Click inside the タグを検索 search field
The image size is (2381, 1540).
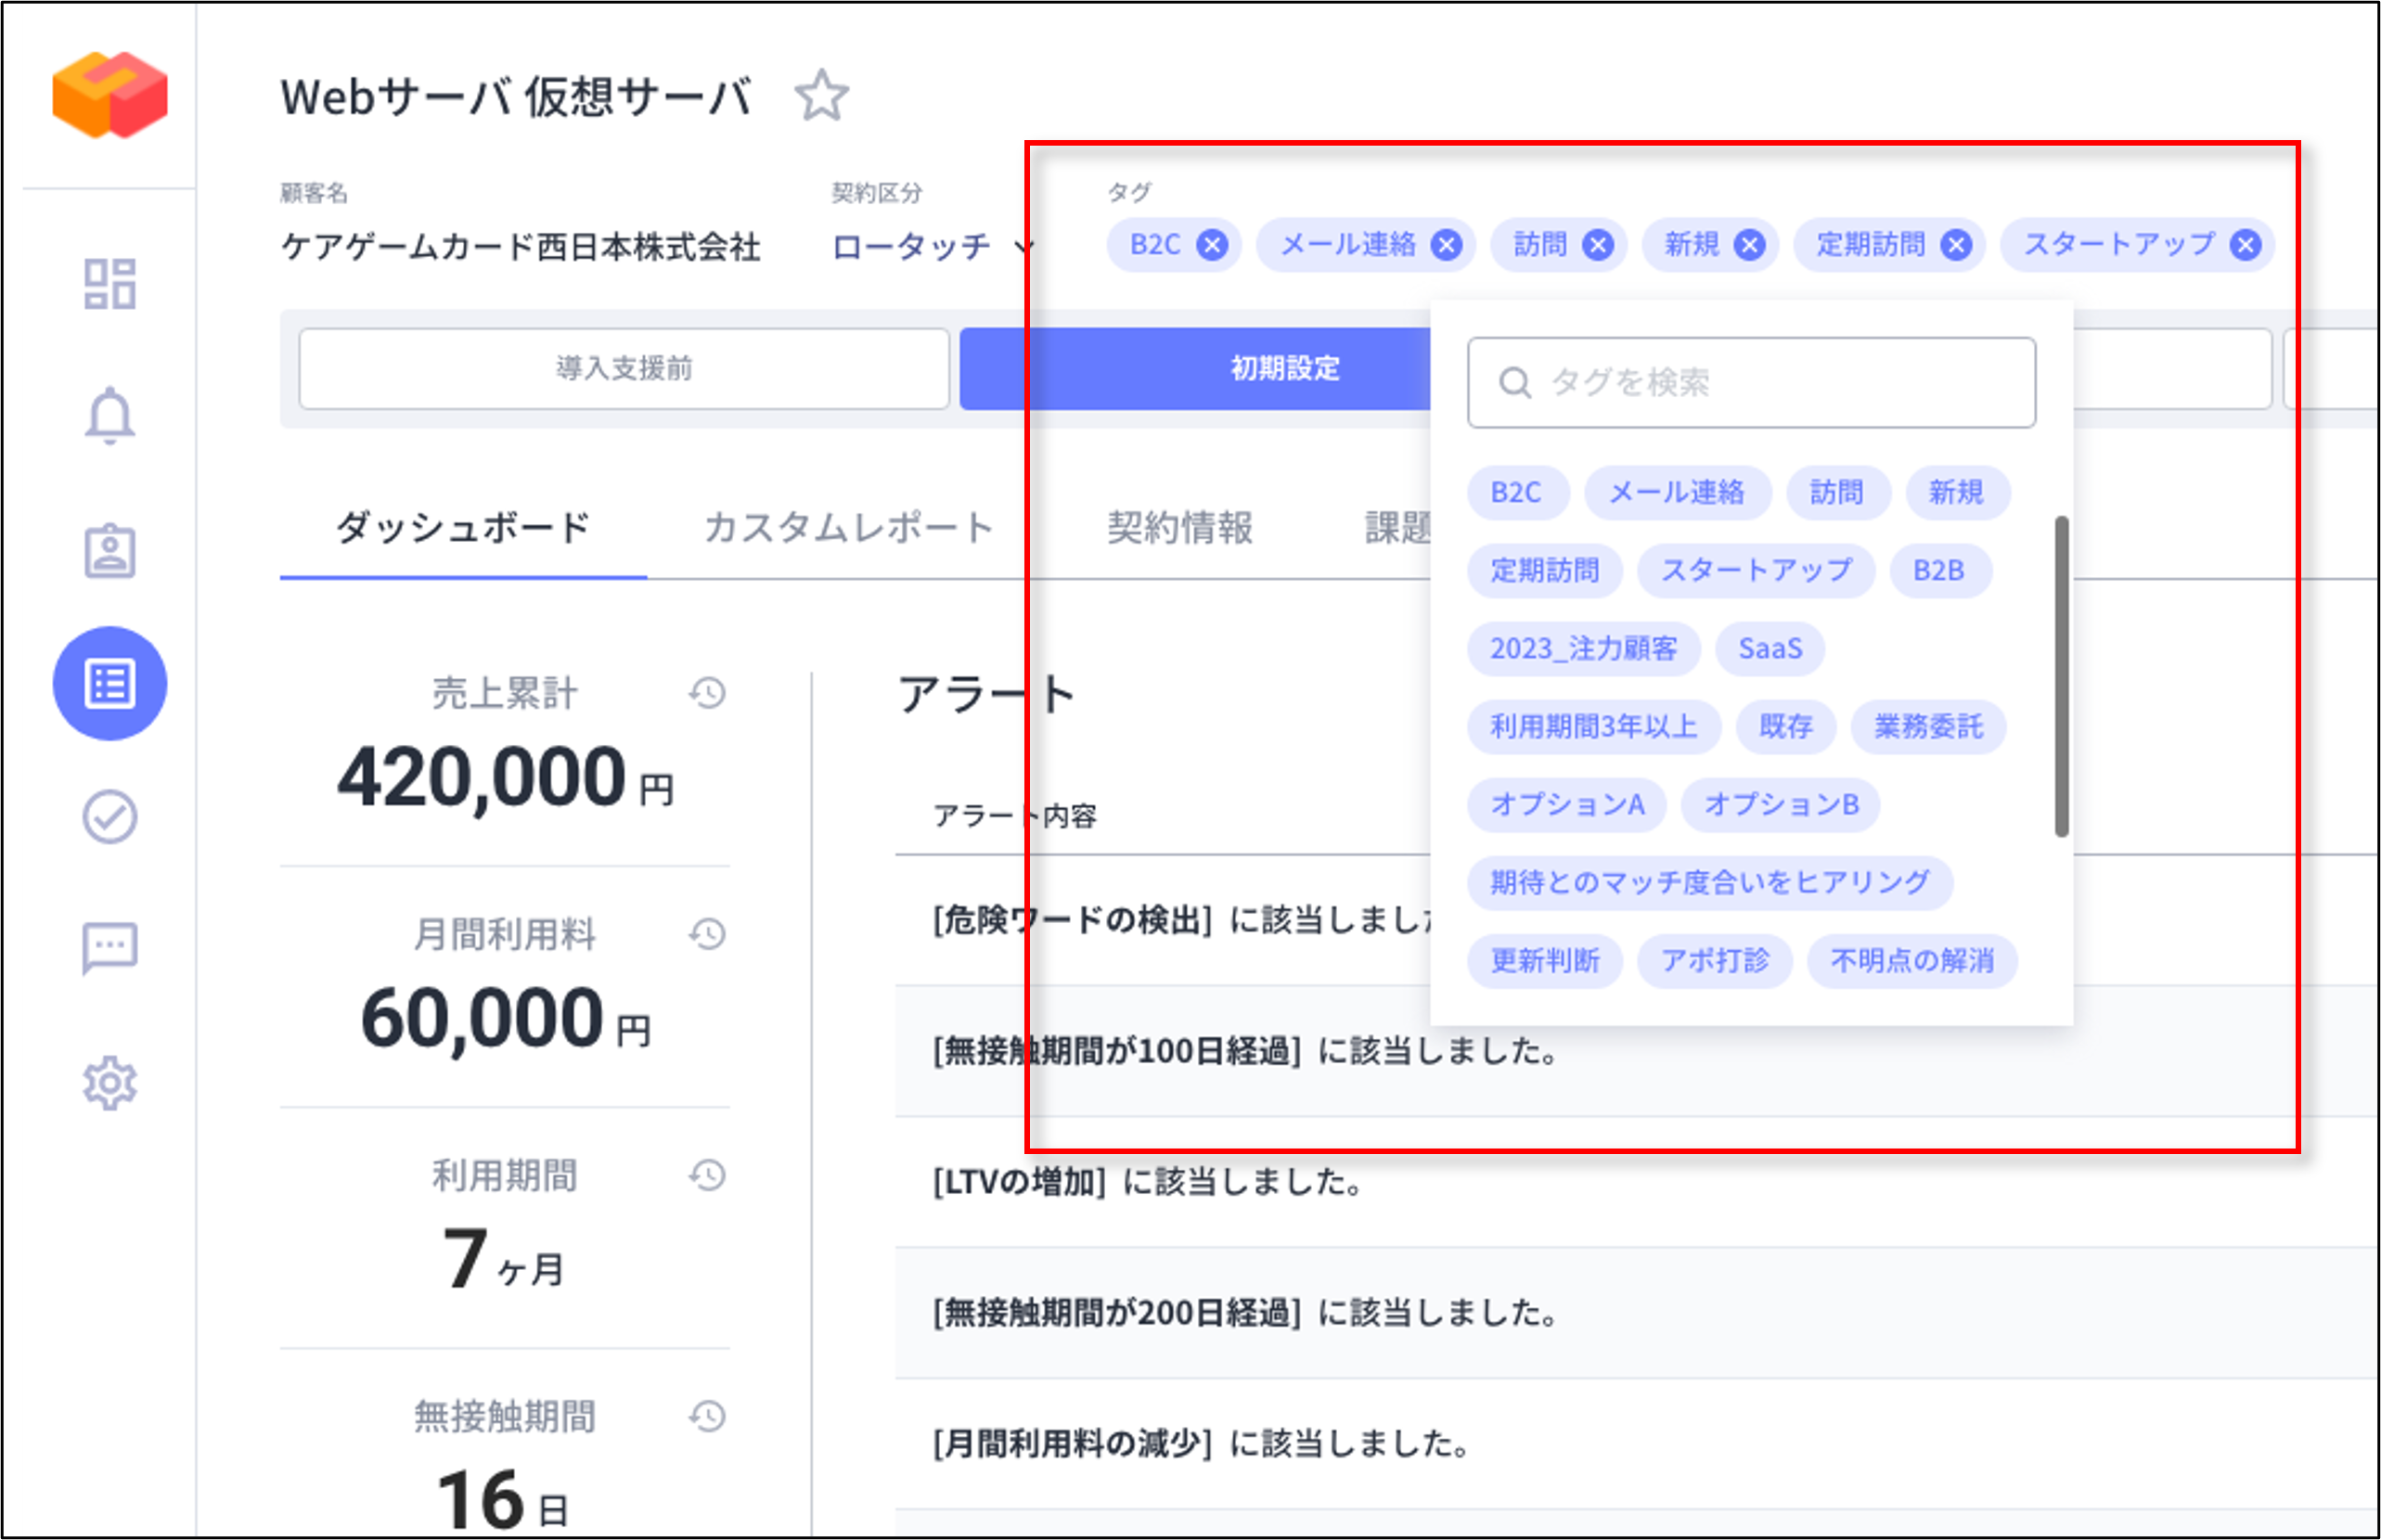[1749, 382]
